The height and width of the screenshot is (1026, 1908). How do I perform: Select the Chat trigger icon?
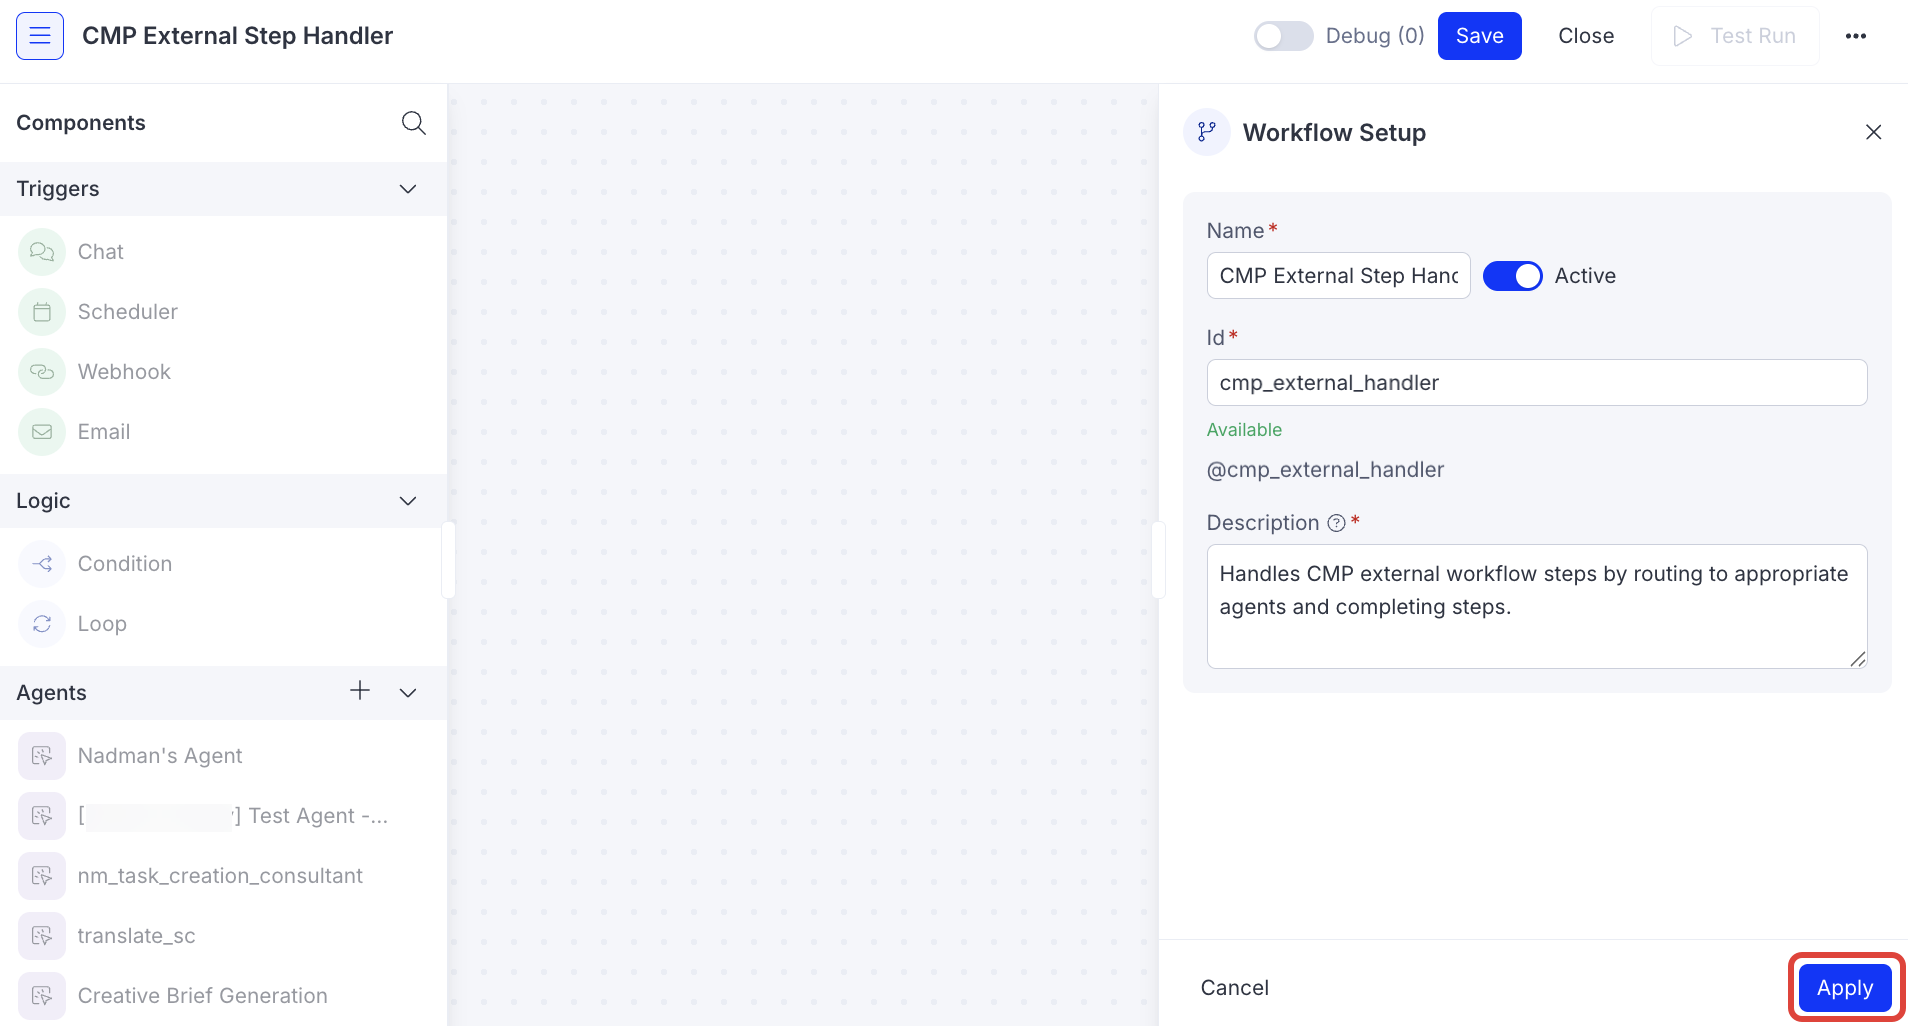(41, 251)
